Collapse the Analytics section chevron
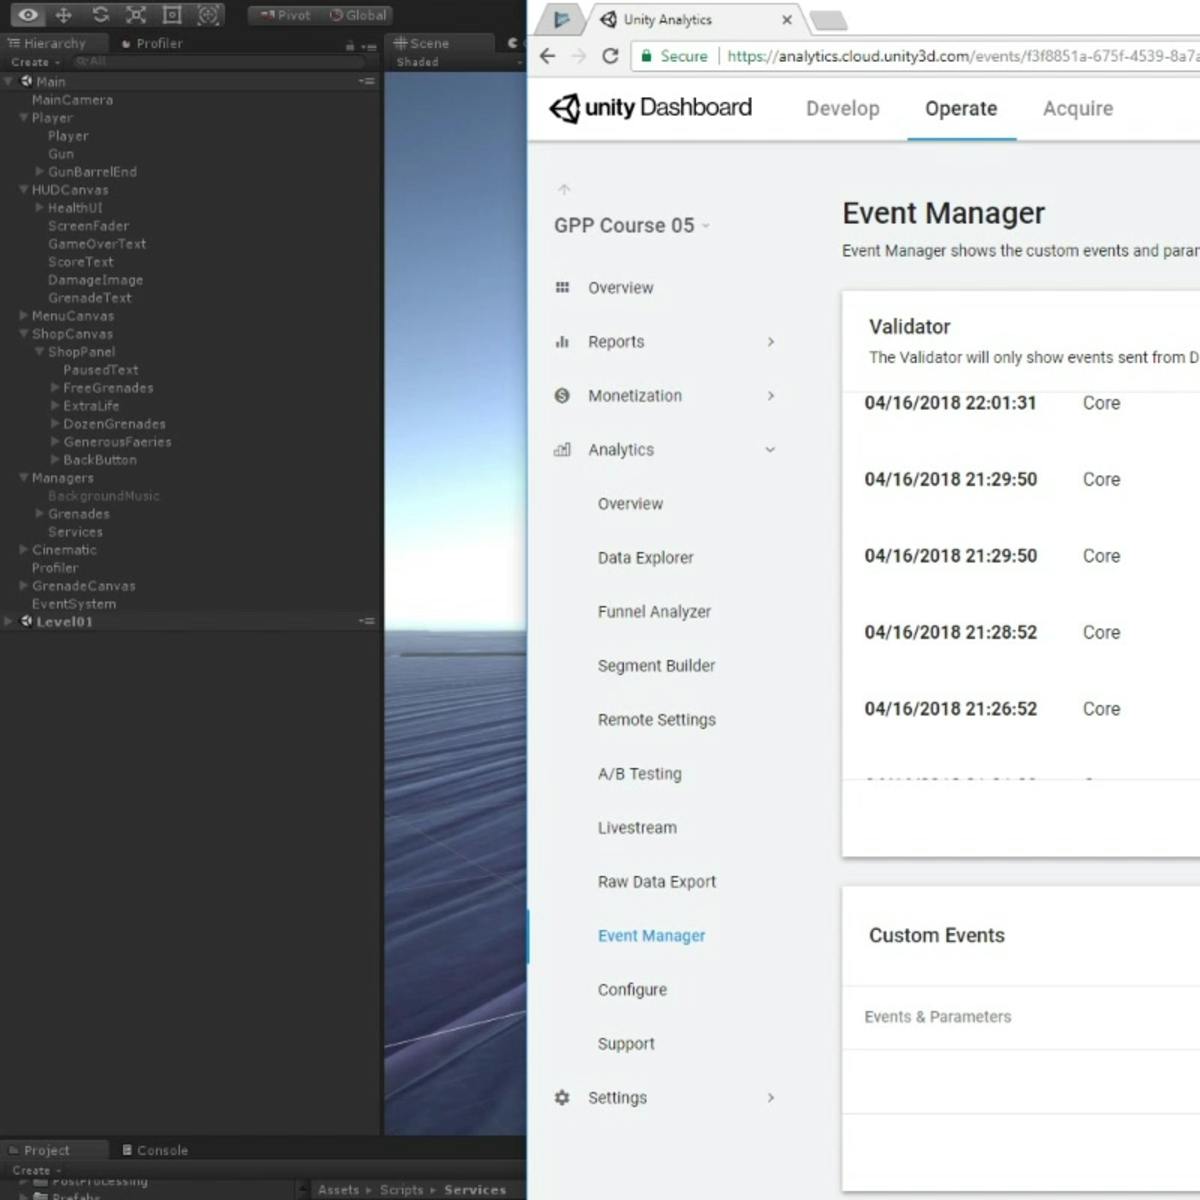 click(771, 450)
